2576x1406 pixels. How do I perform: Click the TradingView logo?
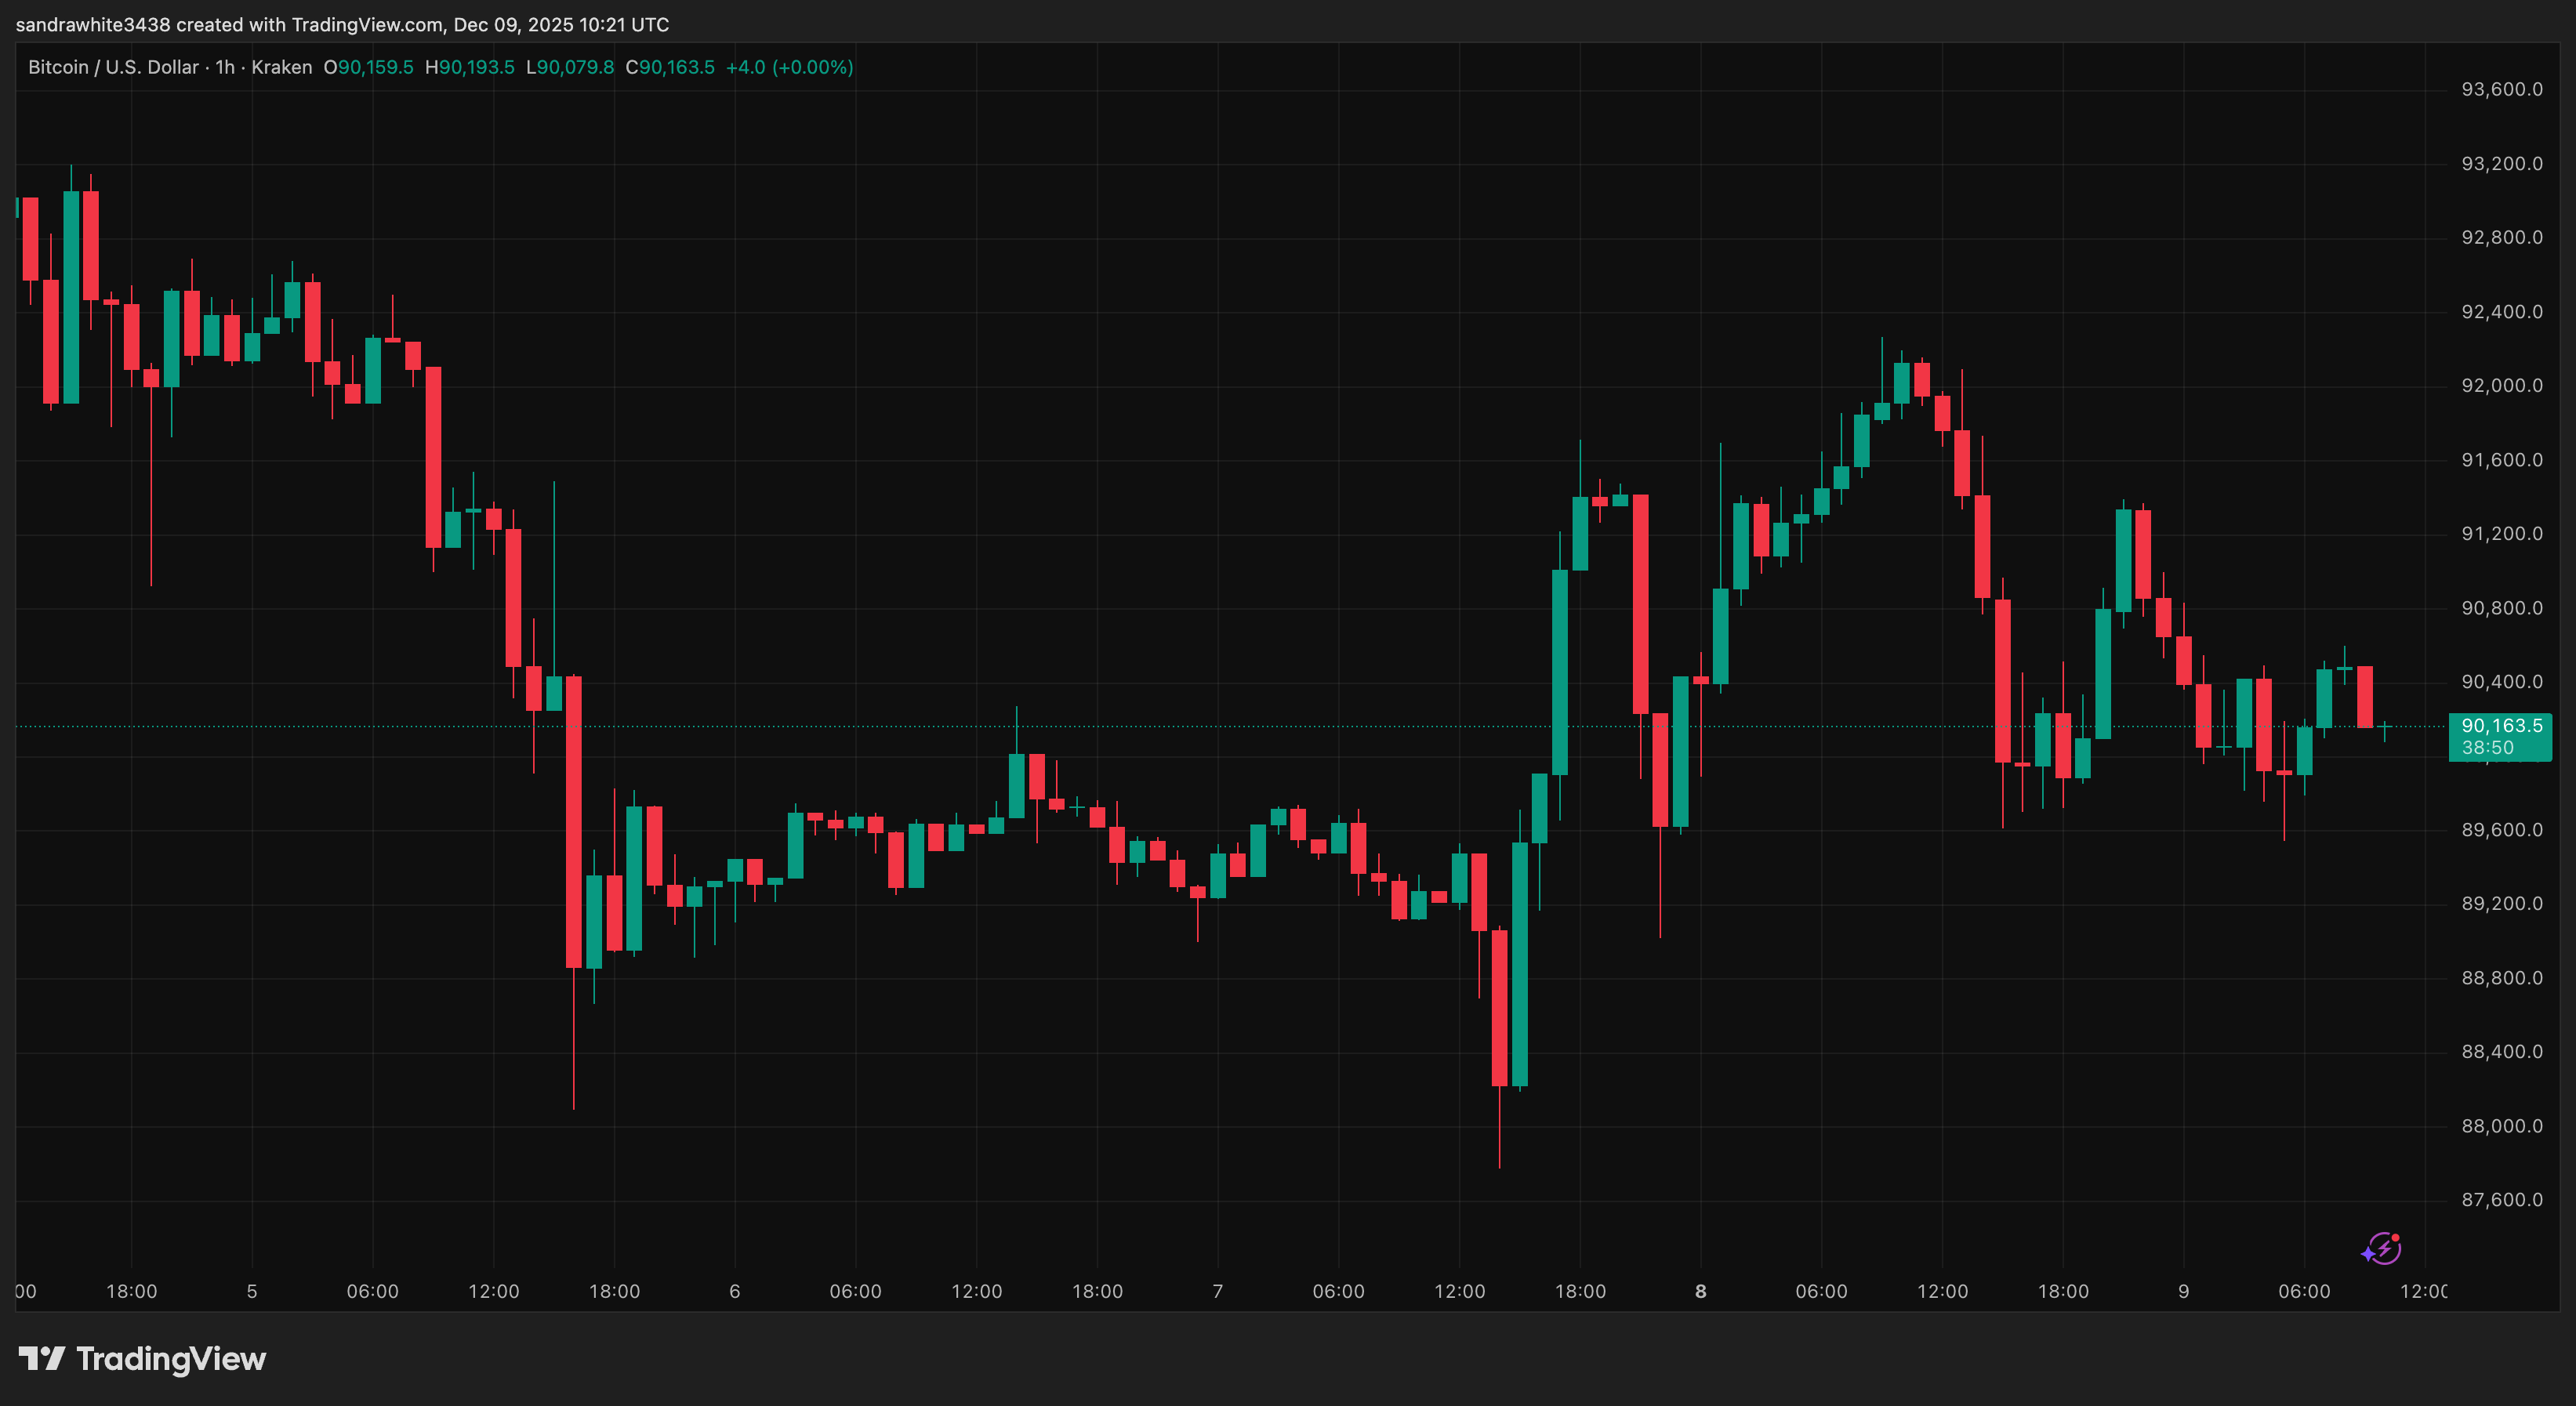[42, 1358]
